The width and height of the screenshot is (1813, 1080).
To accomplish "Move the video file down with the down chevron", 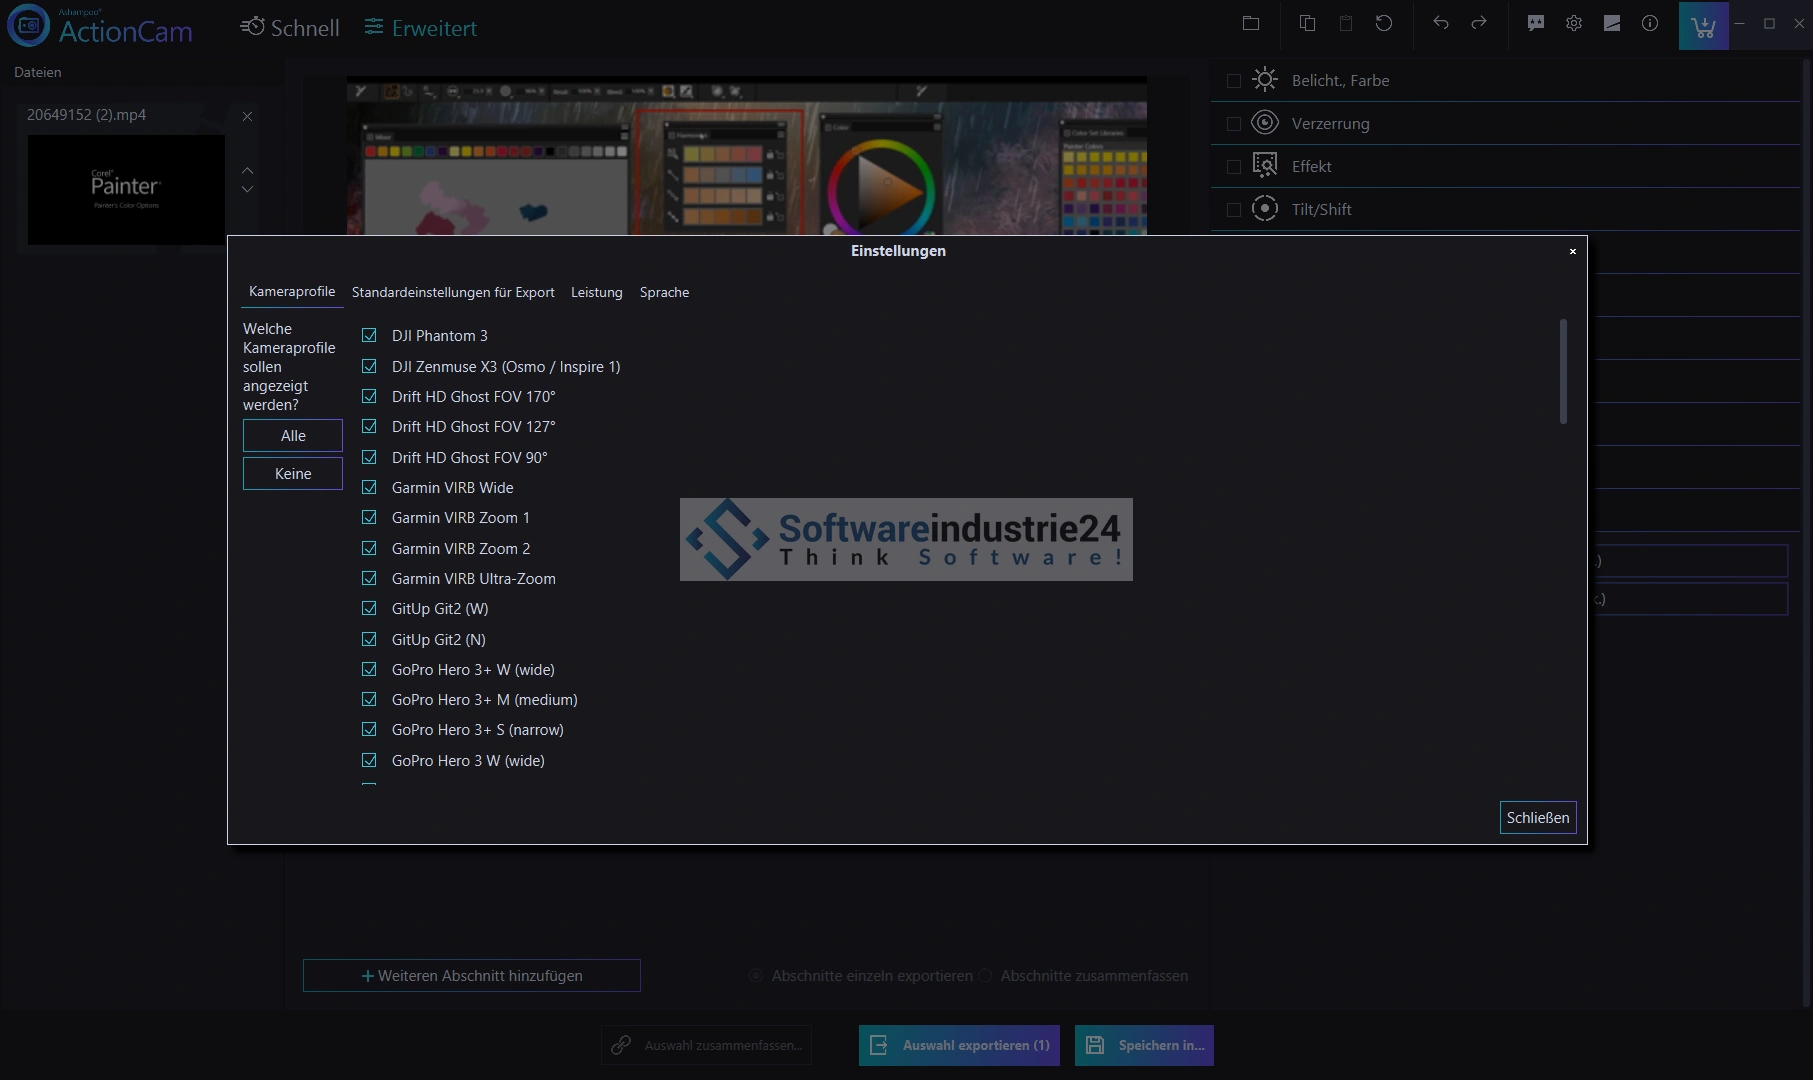I will [x=248, y=189].
